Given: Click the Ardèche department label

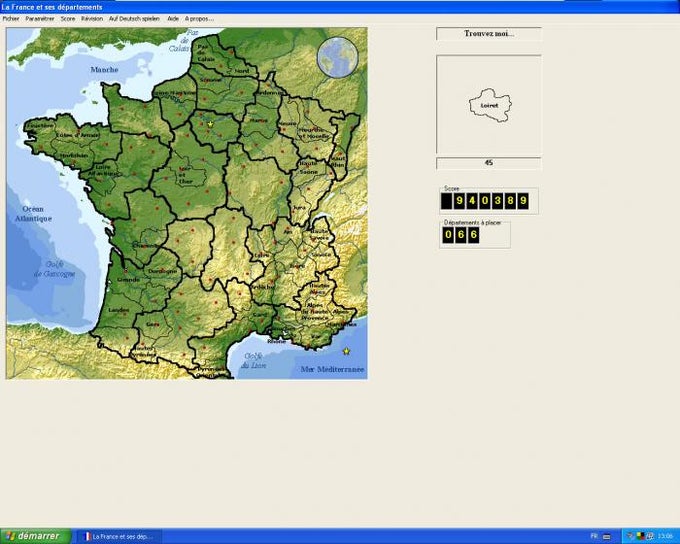Looking at the screenshot, I should [263, 287].
